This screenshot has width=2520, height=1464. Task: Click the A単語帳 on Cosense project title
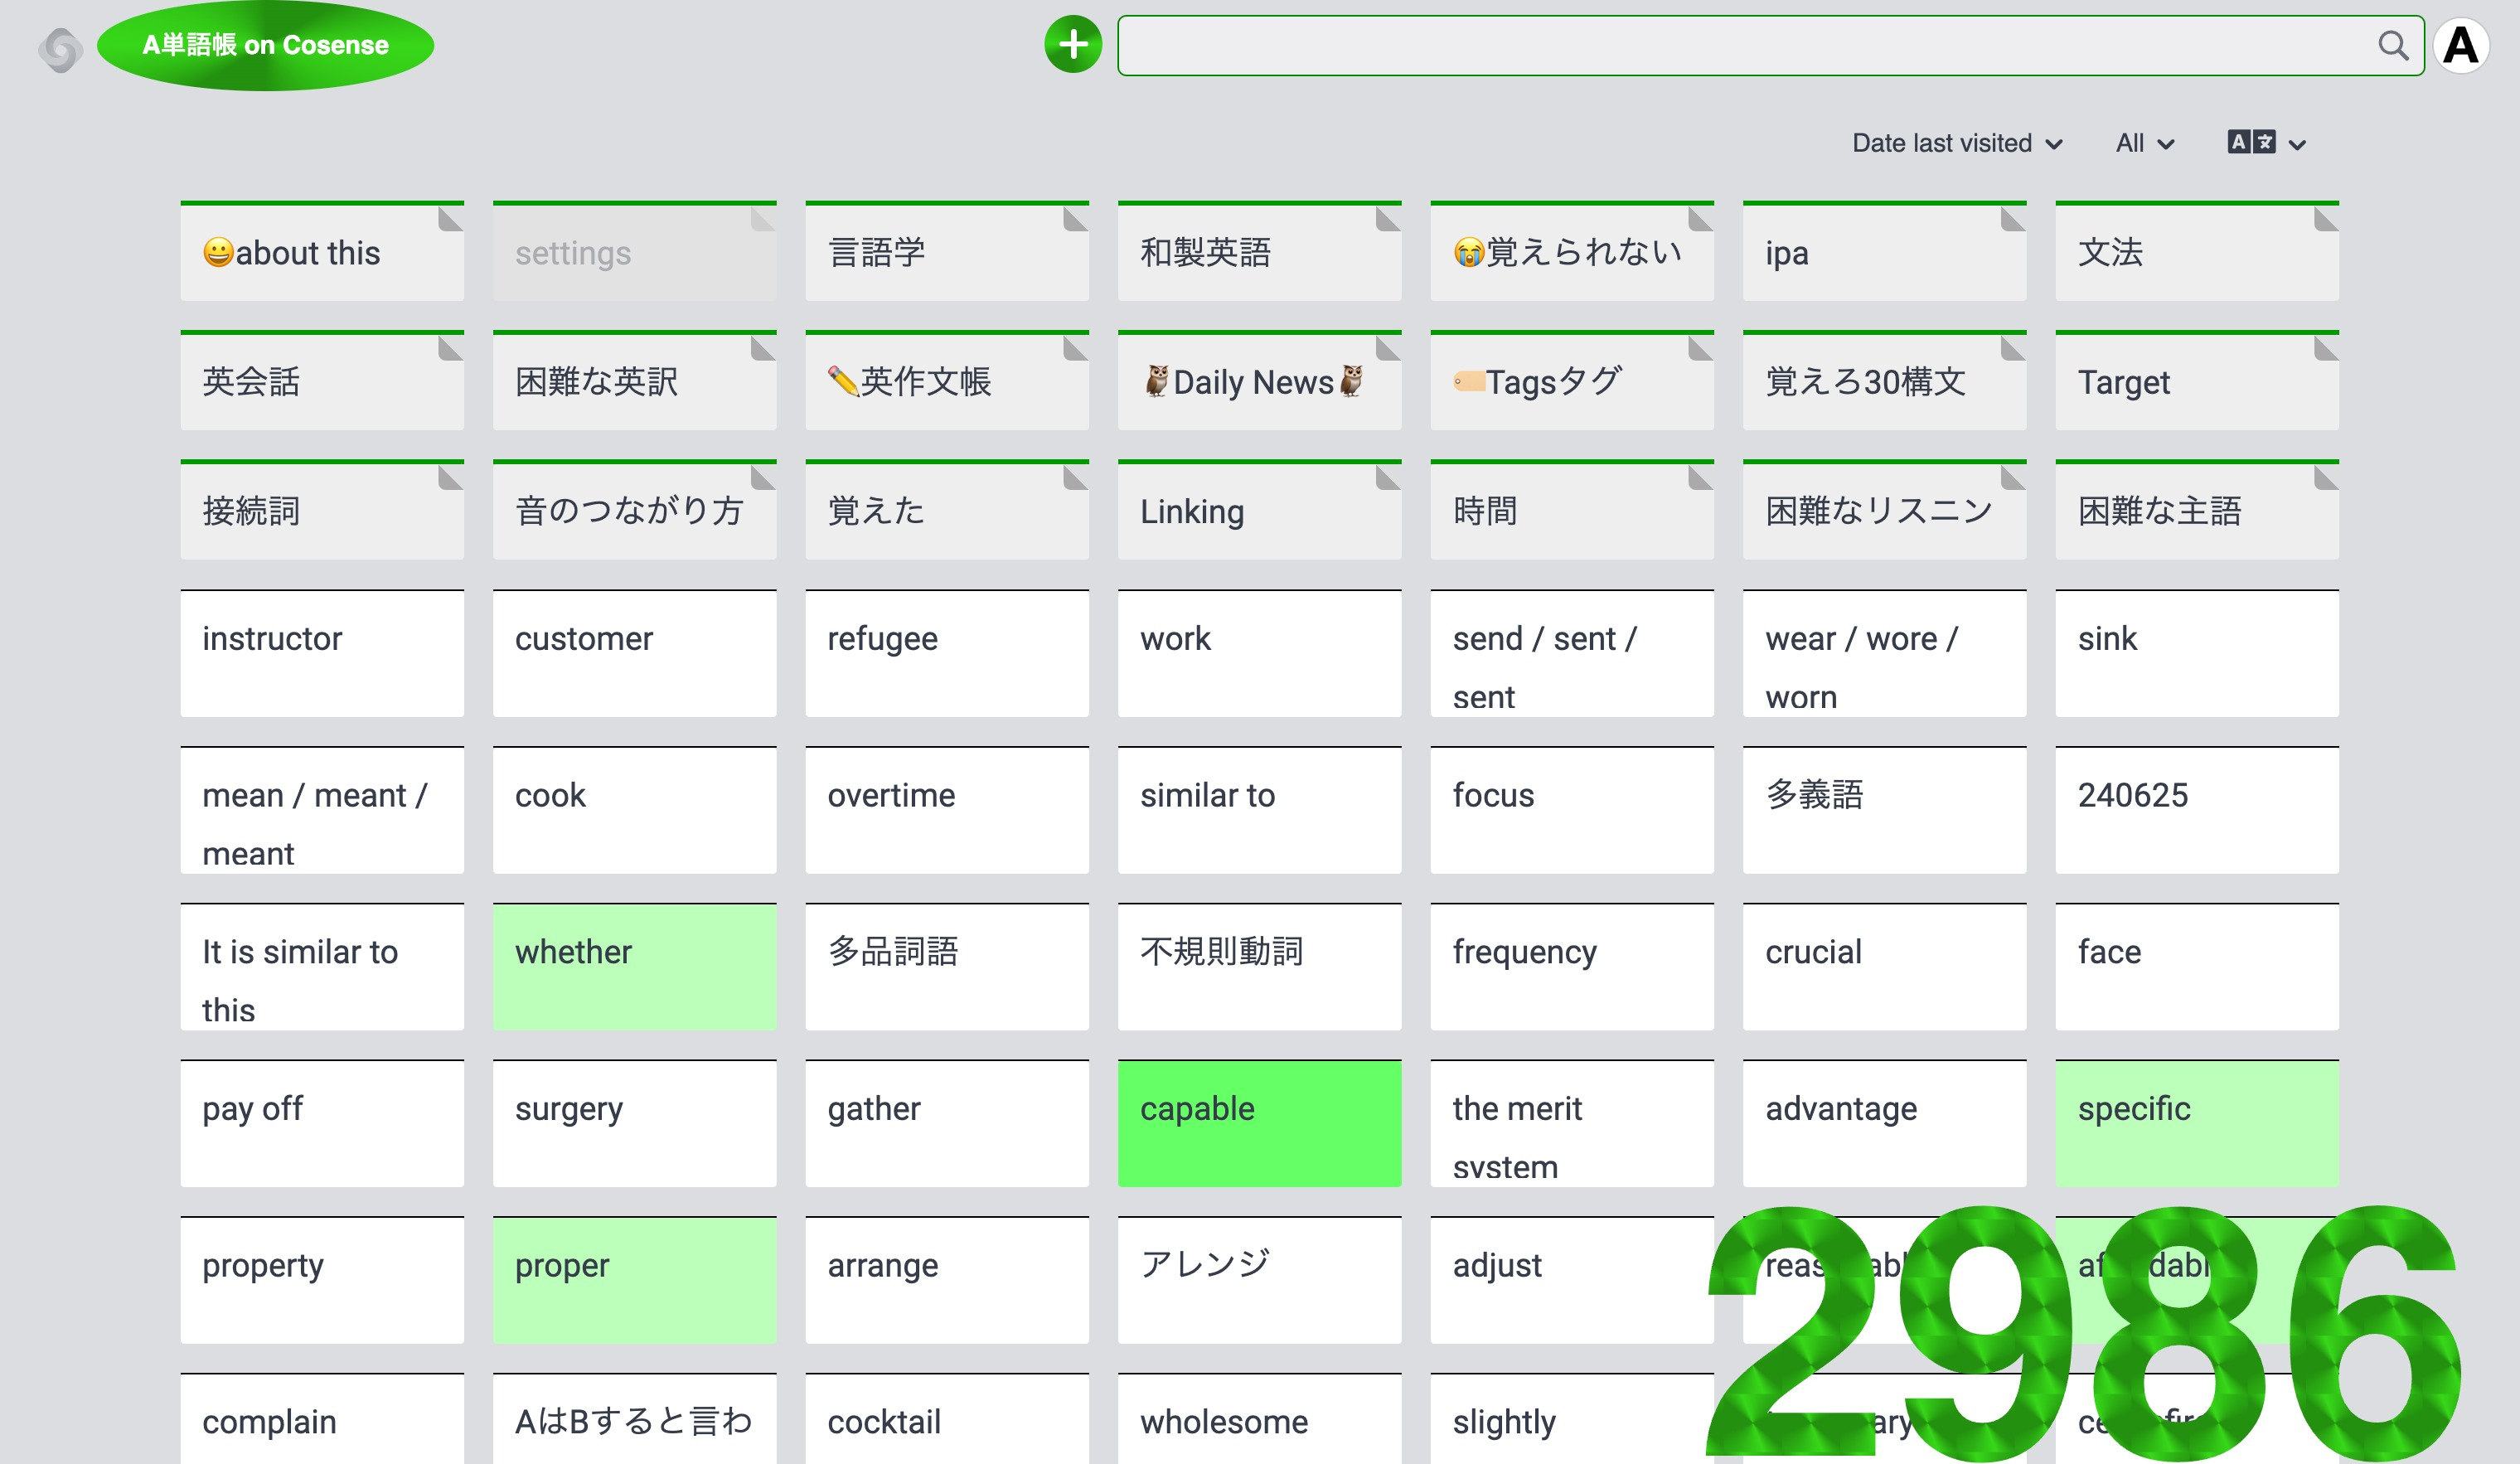coord(265,45)
